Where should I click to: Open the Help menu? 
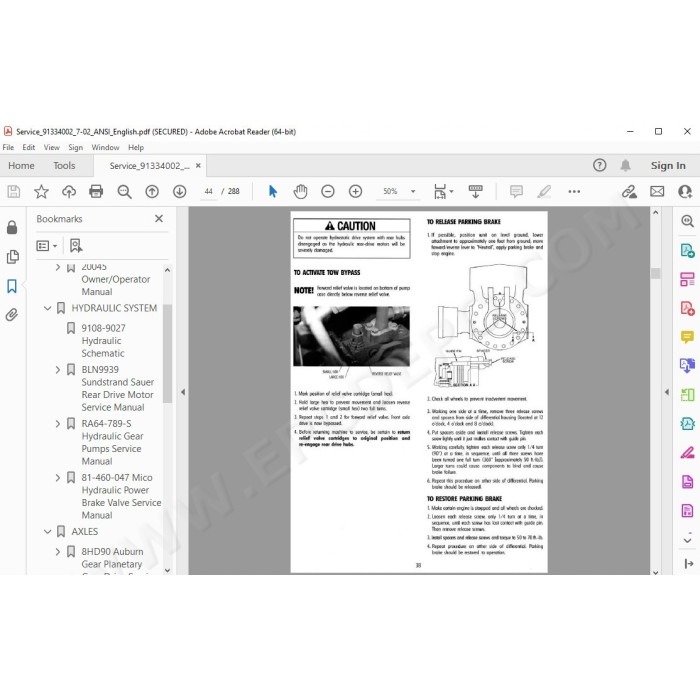pos(136,147)
